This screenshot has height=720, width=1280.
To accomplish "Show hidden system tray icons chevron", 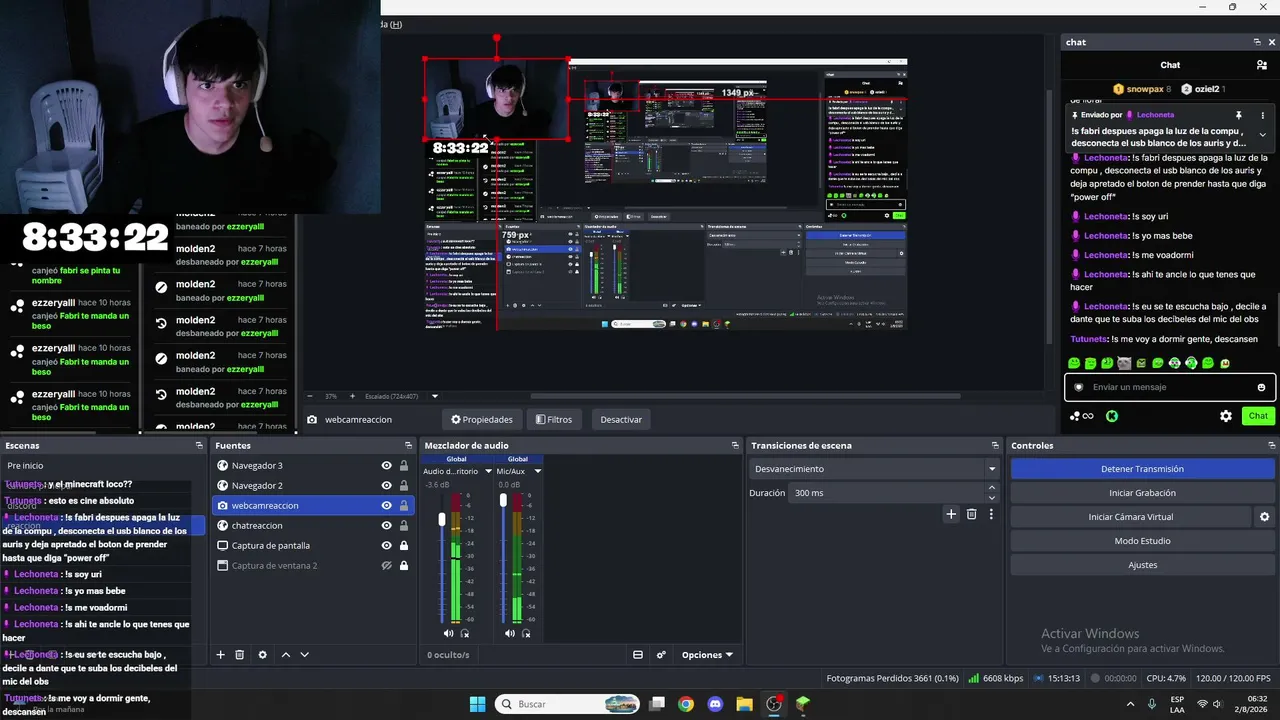I will (x=1130, y=704).
